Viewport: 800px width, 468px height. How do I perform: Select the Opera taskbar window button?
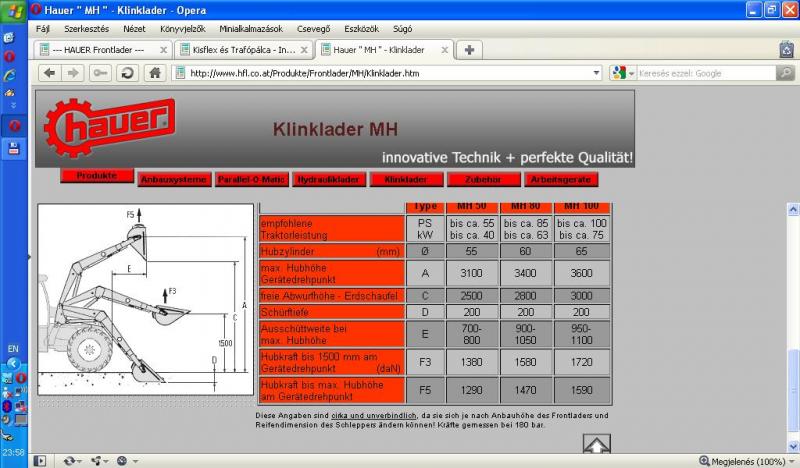point(14,126)
